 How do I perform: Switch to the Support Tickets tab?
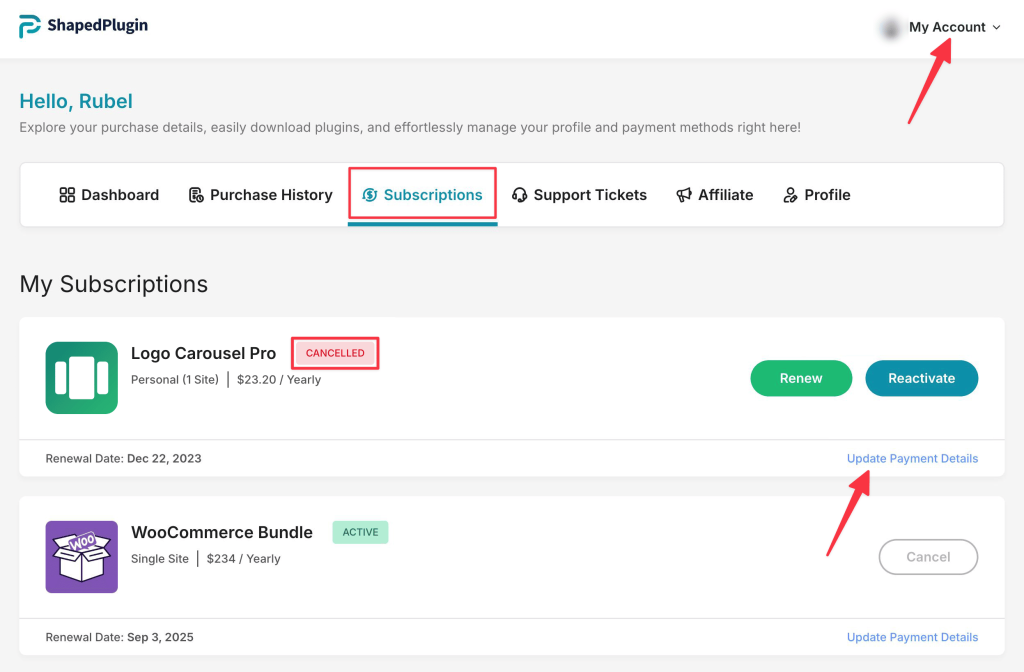click(589, 195)
